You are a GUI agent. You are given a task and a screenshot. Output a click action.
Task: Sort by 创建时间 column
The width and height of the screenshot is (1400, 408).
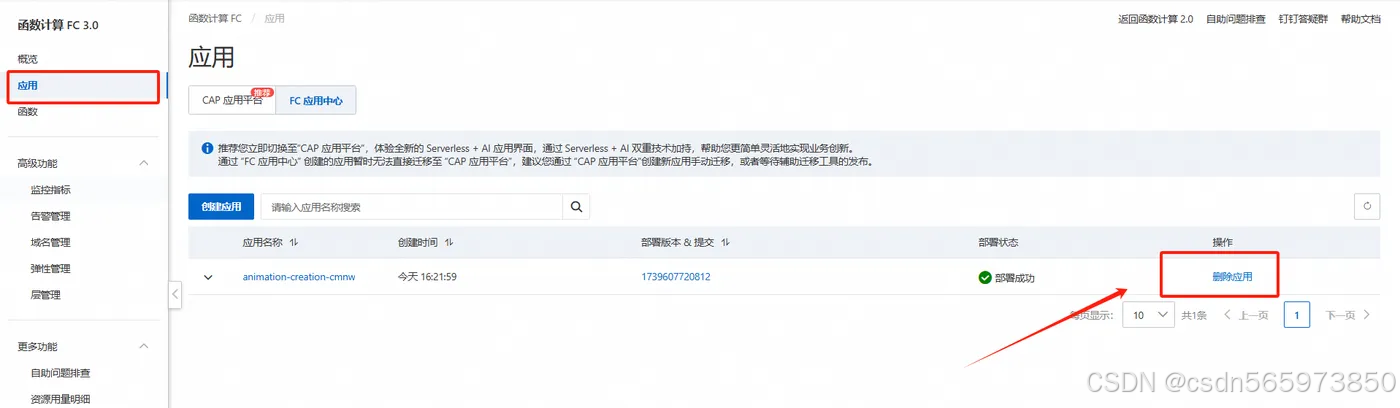coord(449,243)
